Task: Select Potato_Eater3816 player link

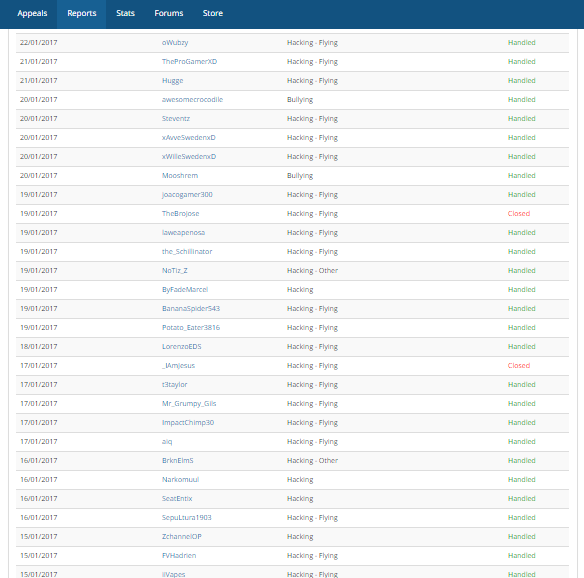Action: click(x=191, y=327)
